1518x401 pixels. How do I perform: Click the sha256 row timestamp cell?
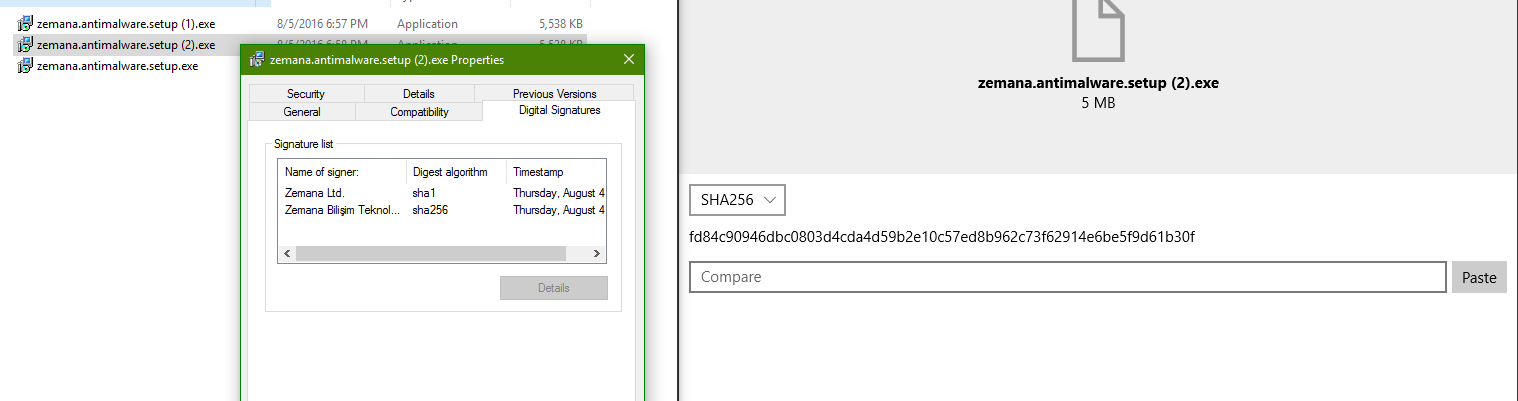coord(559,210)
